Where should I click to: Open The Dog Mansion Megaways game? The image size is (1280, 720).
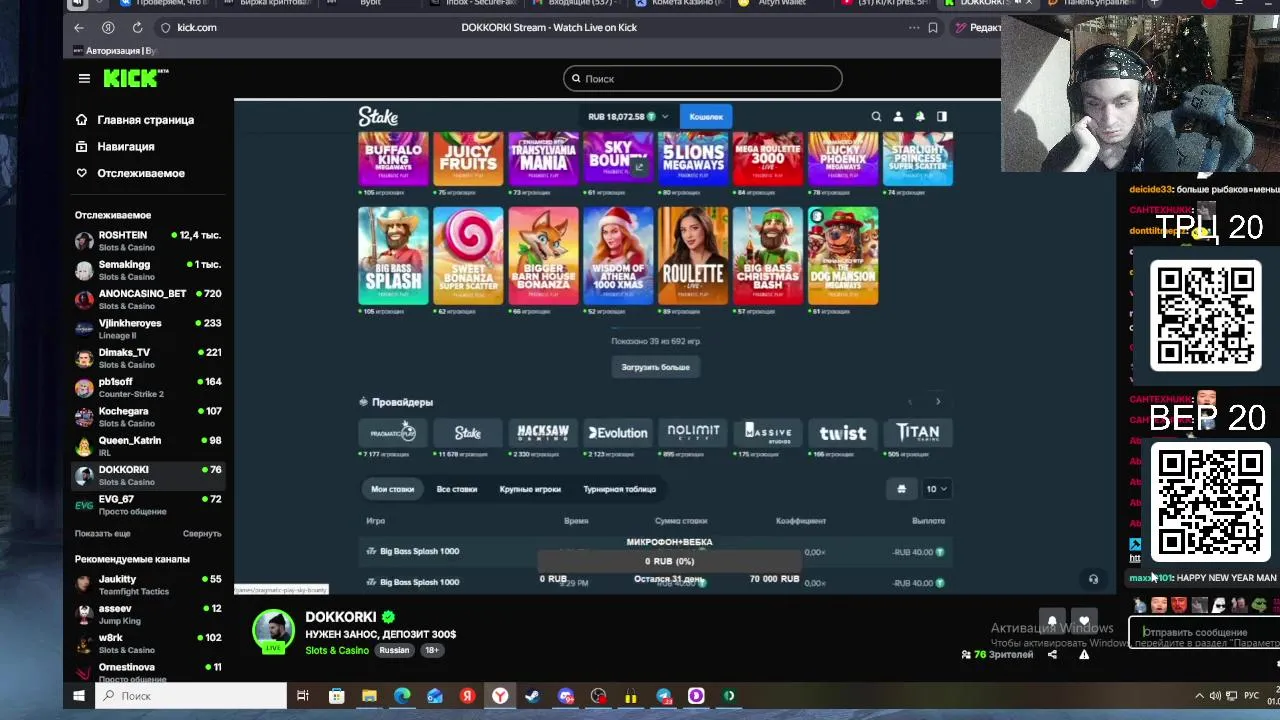843,255
